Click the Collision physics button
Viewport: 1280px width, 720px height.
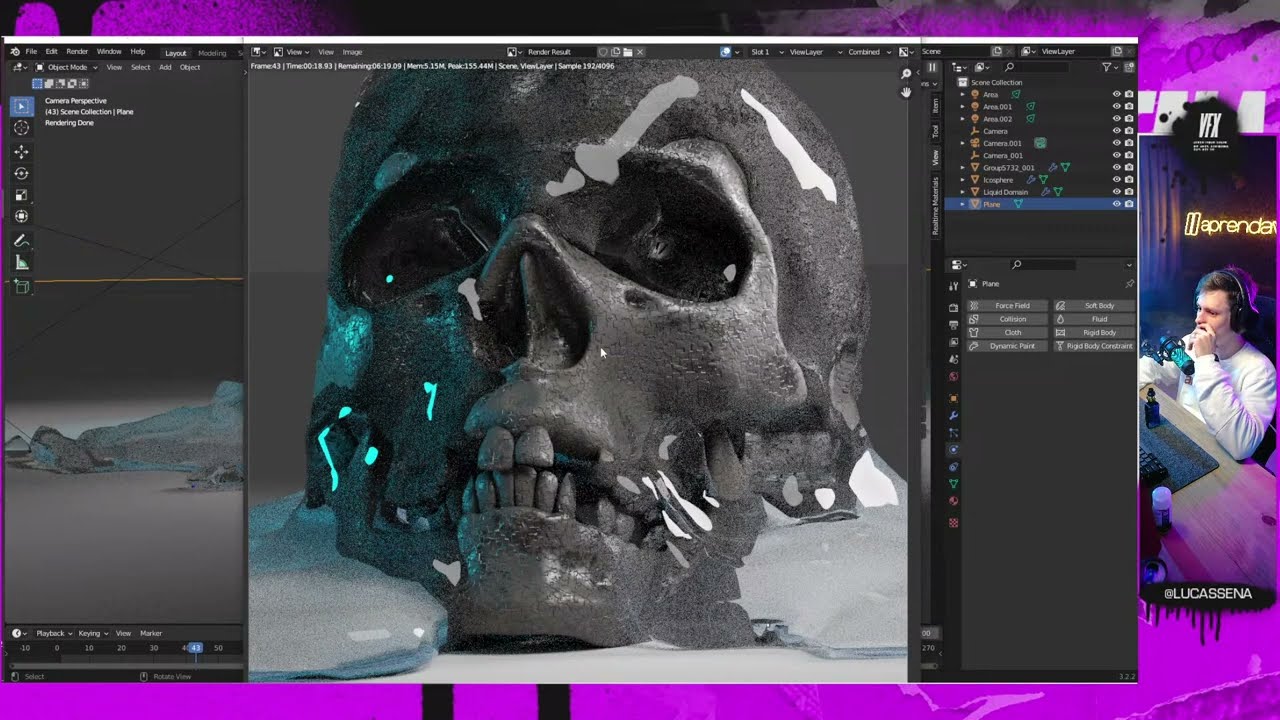click(1006, 319)
